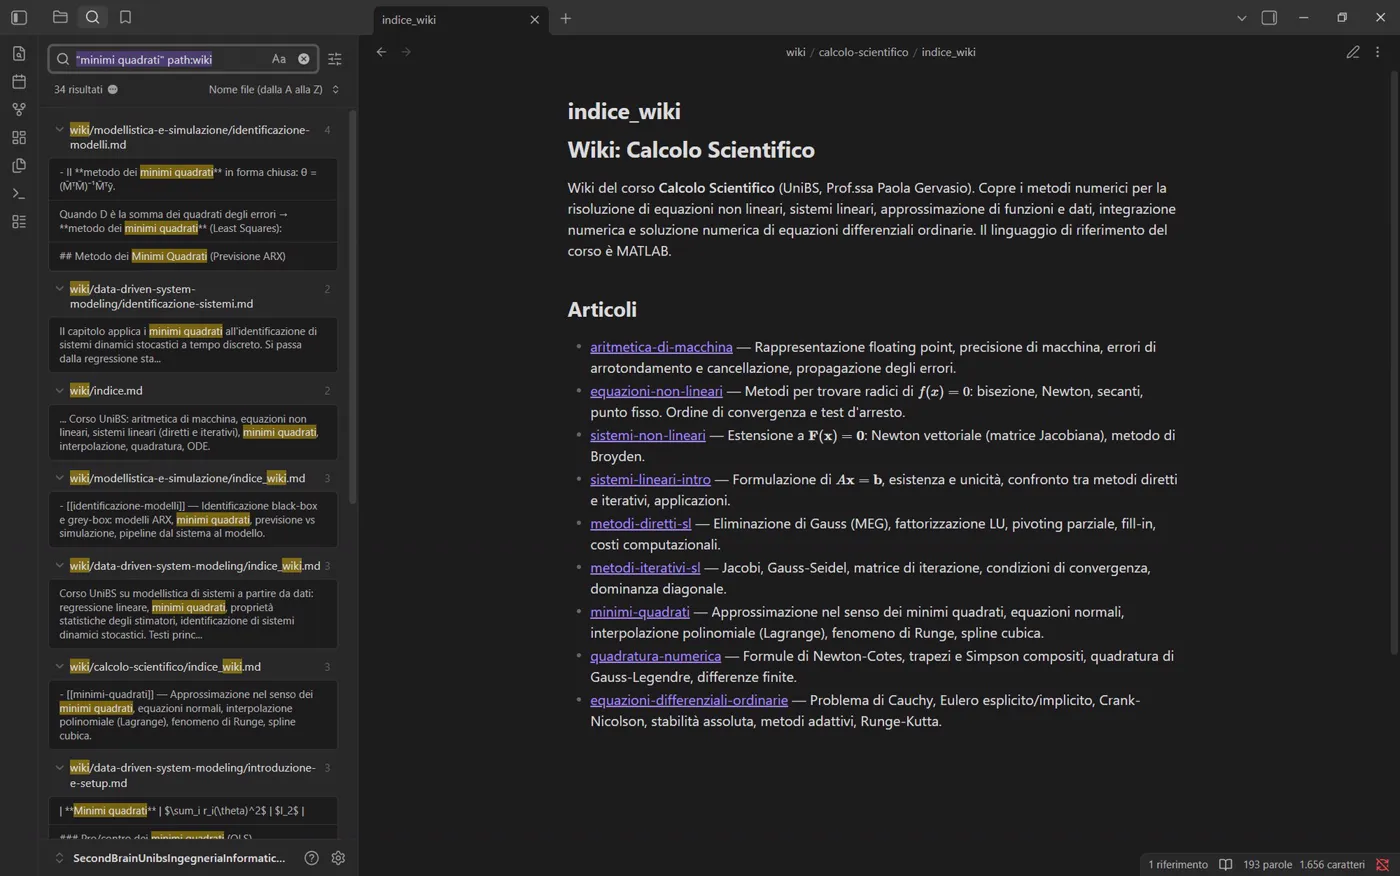Open the aritmetica-di-macchina link
The image size is (1400, 876).
pos(661,347)
